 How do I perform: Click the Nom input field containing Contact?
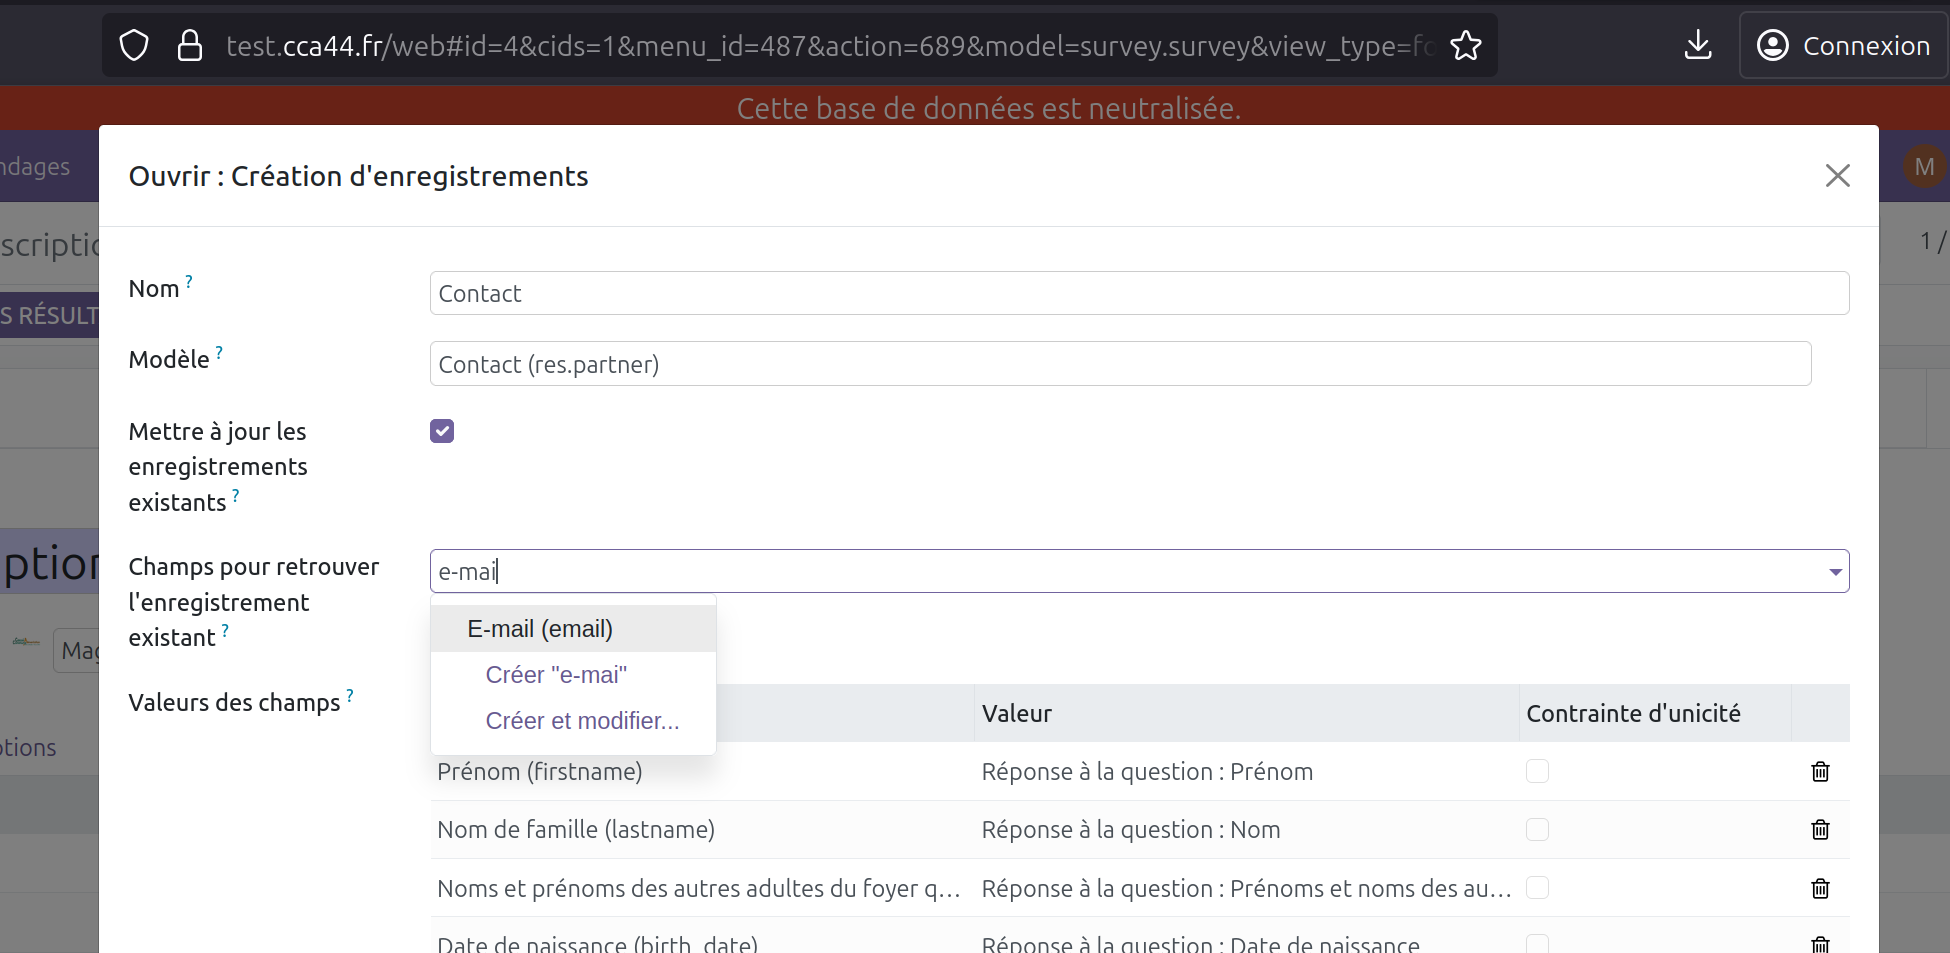pyautogui.click(x=1138, y=294)
